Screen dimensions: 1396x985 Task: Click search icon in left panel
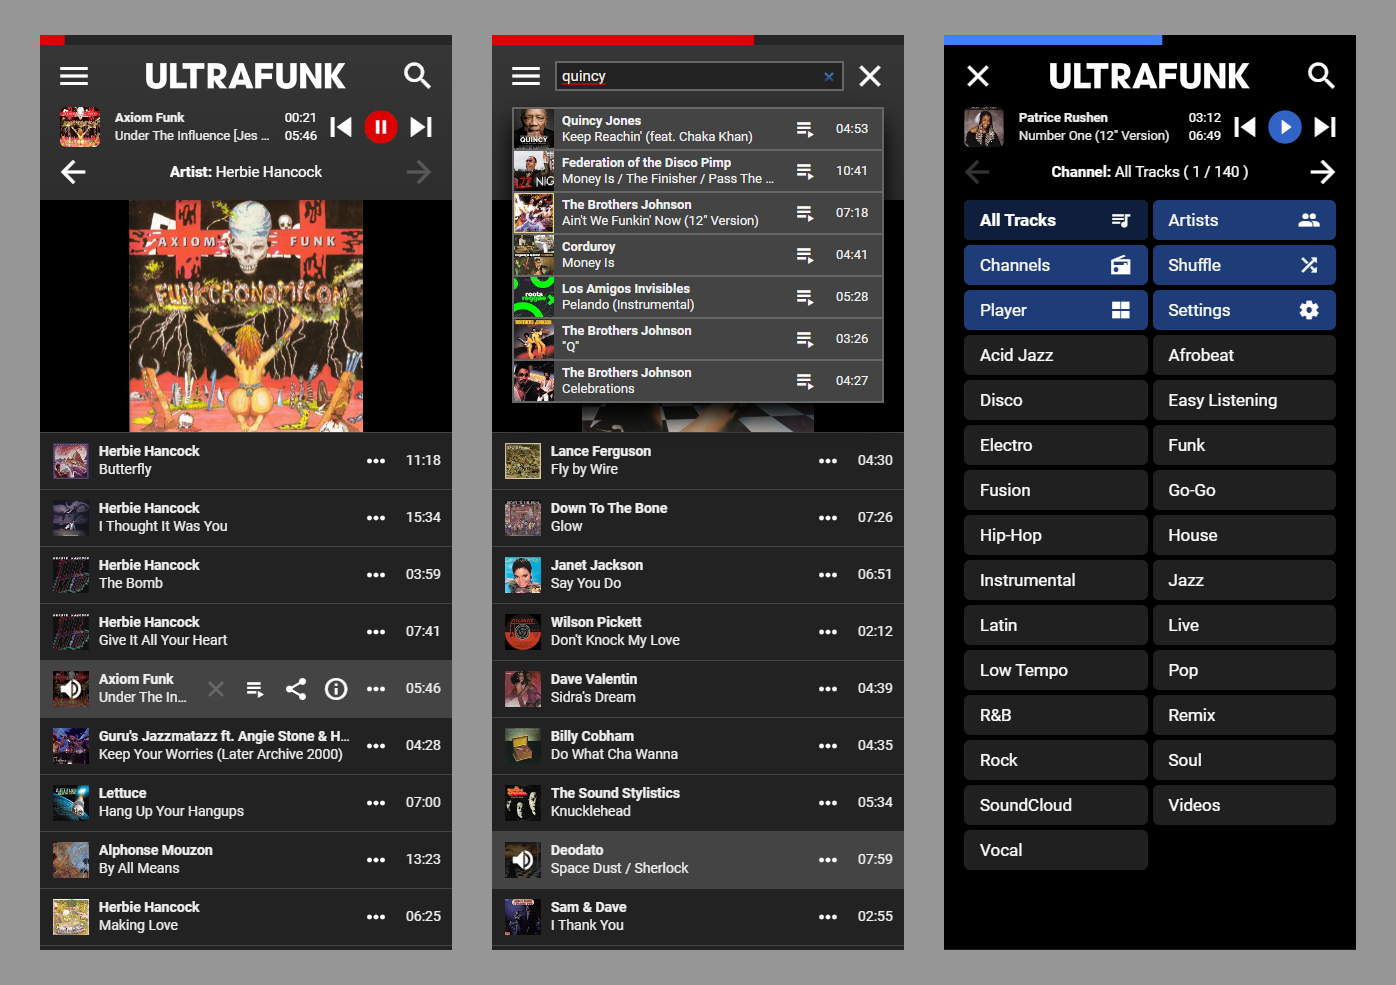tap(417, 76)
